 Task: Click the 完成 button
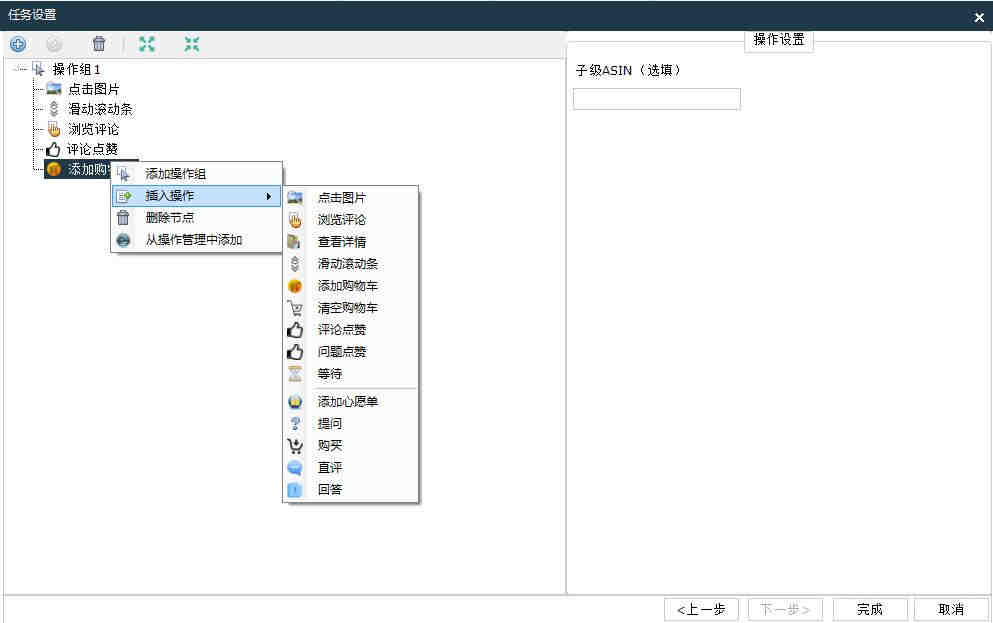tap(870, 609)
